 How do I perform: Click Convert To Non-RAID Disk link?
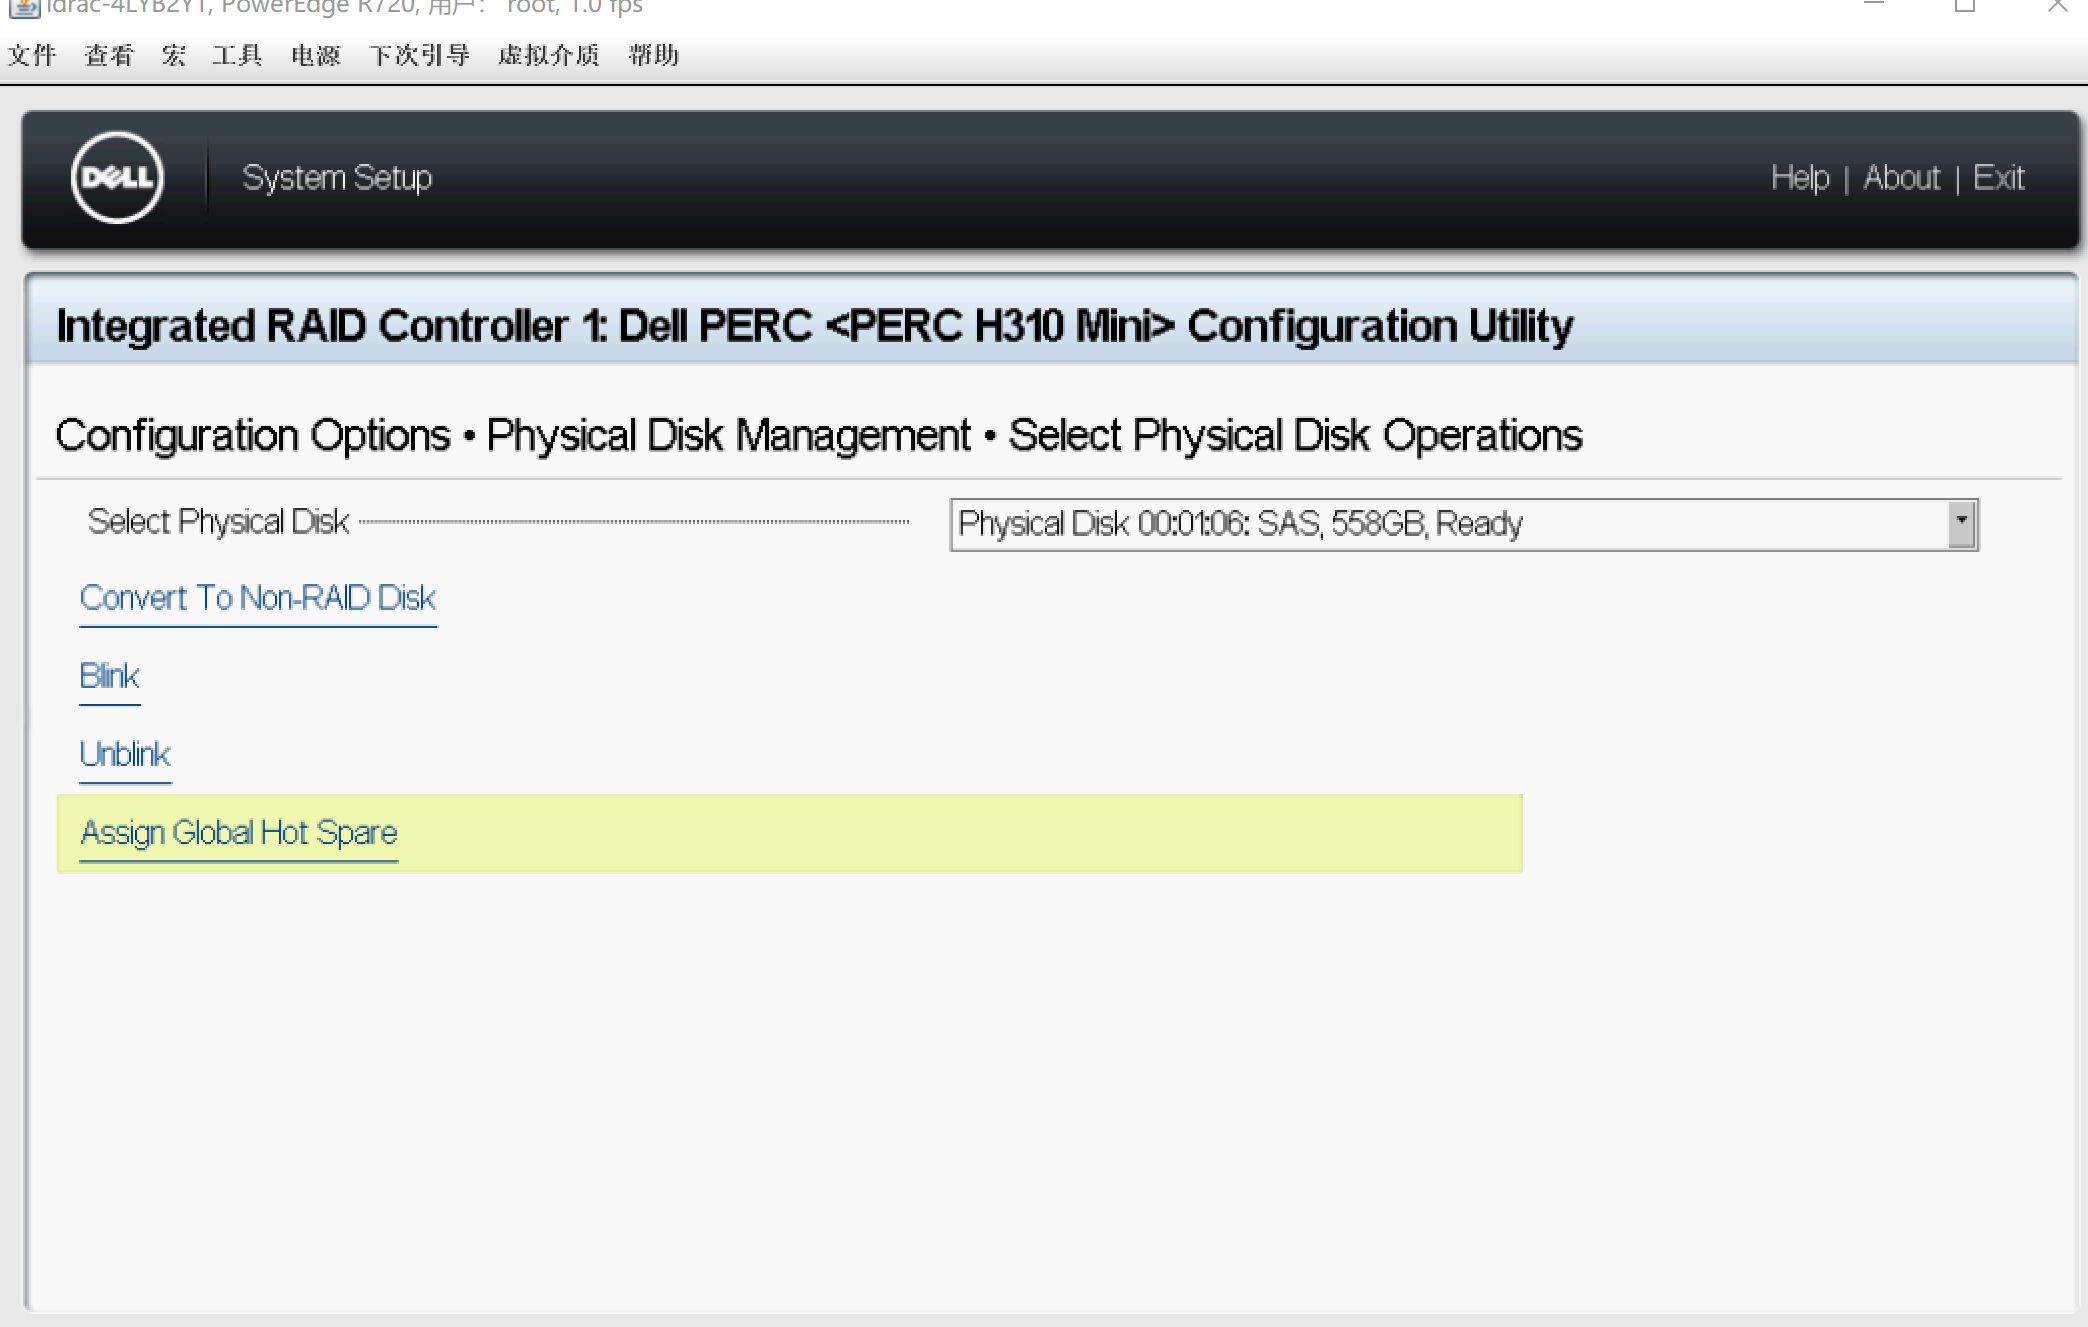(x=258, y=598)
